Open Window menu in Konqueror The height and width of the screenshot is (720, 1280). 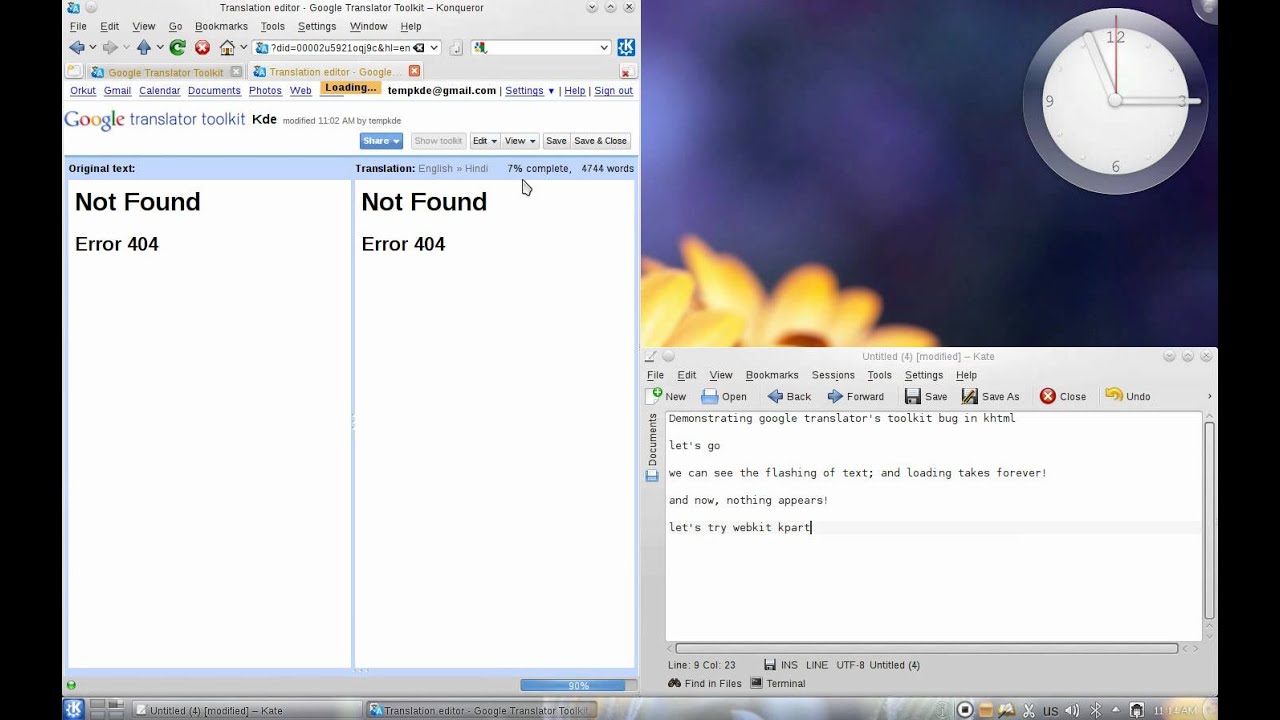[368, 26]
